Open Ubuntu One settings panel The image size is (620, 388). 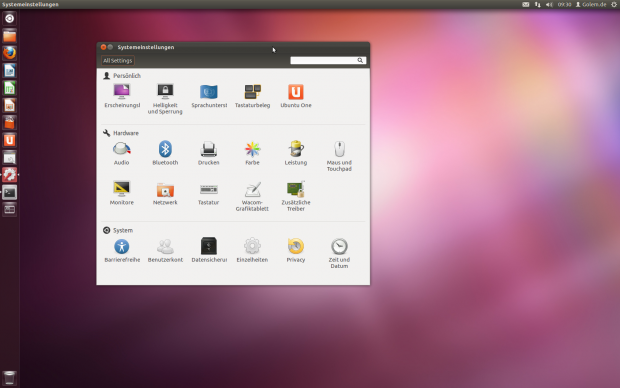click(x=296, y=96)
